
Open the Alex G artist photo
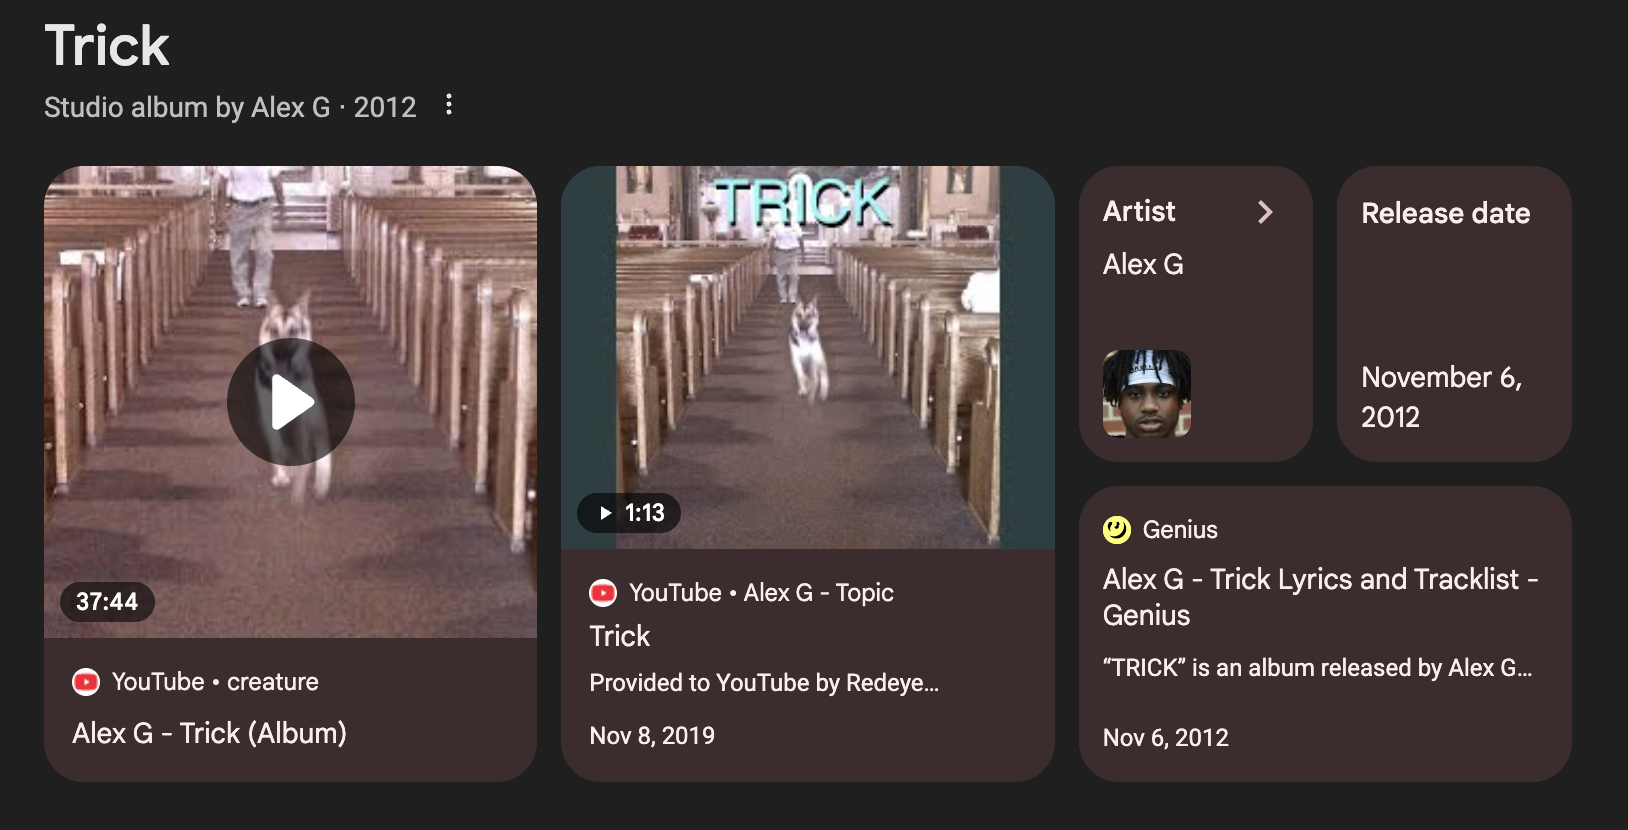tap(1146, 394)
